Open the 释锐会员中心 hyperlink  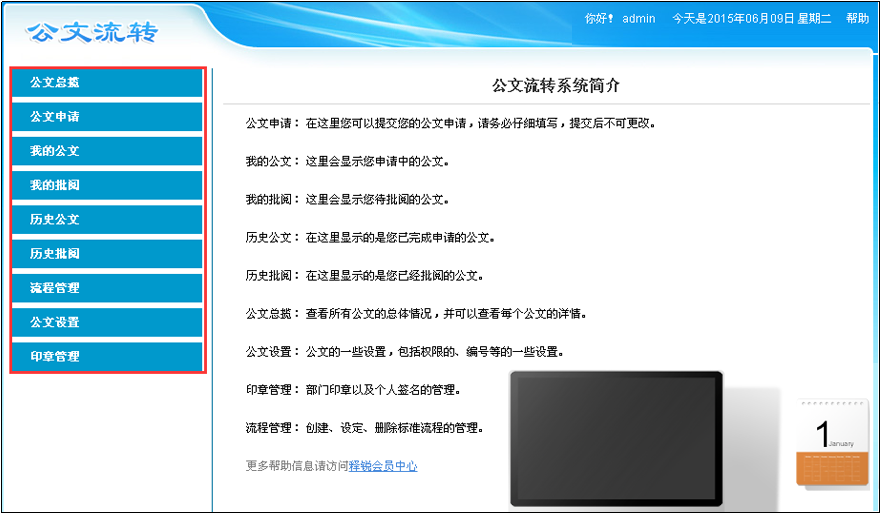pyautogui.click(x=383, y=466)
